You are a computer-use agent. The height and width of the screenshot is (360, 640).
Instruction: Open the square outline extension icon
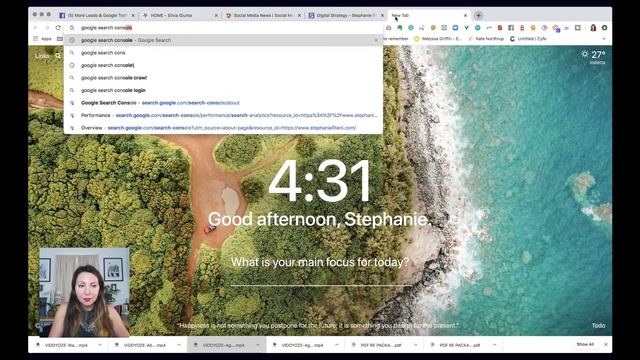578,28
